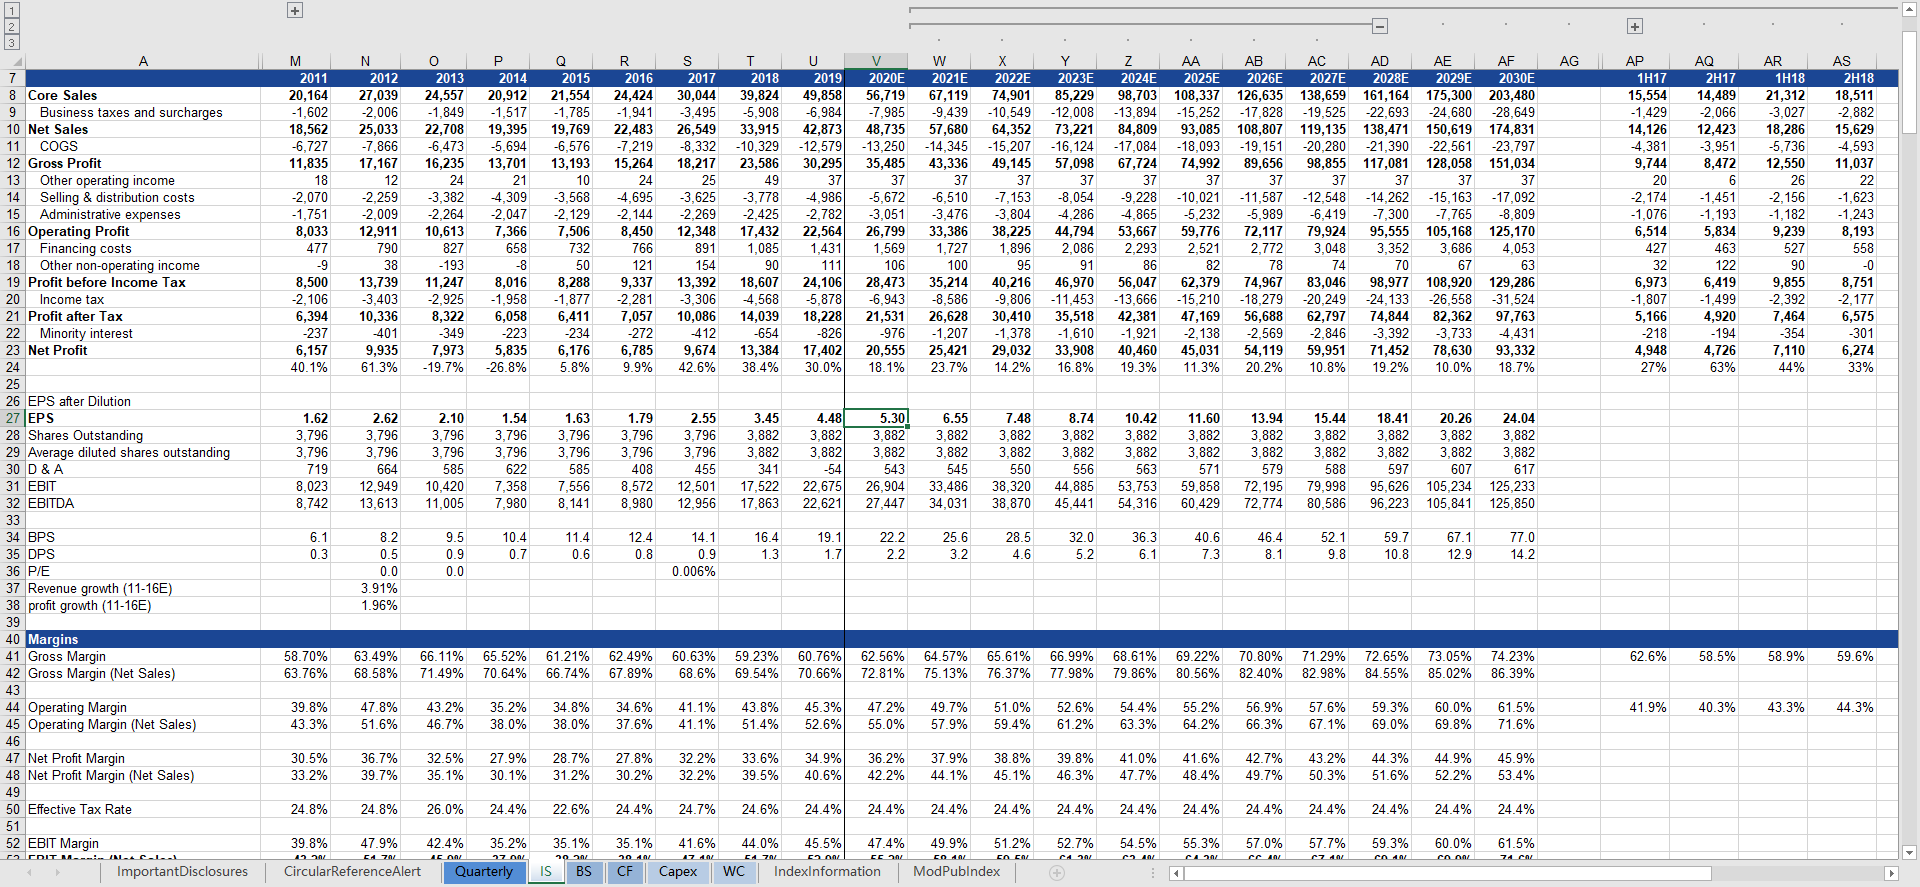1920x887 pixels.
Task: Click the 'Core Sales' row label
Action: (62, 95)
